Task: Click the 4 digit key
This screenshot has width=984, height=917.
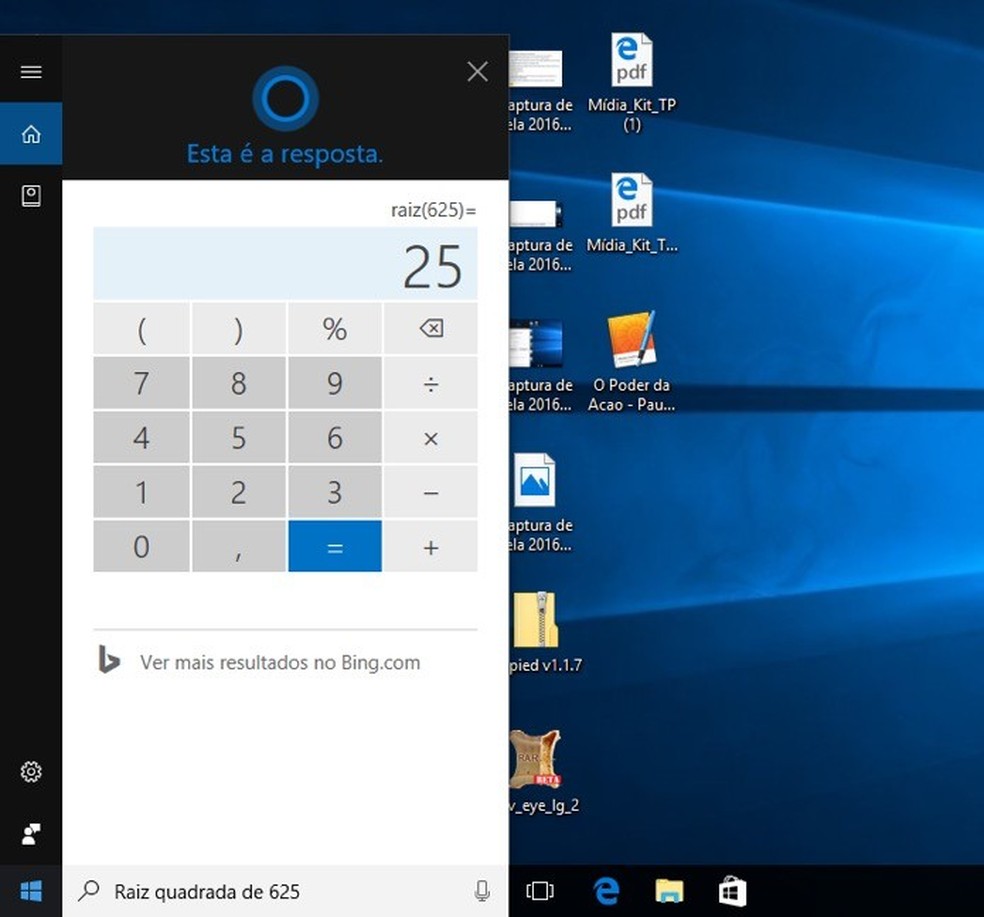Action: pos(142,437)
